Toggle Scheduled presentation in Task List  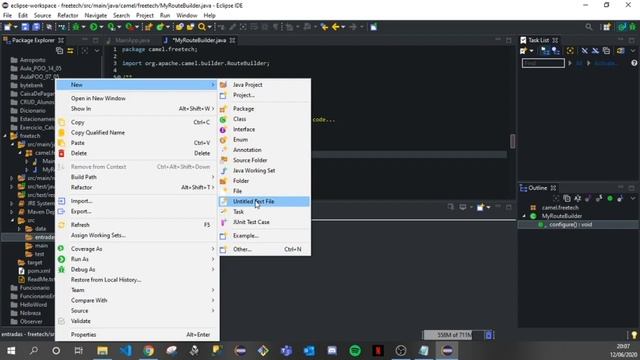click(556, 51)
